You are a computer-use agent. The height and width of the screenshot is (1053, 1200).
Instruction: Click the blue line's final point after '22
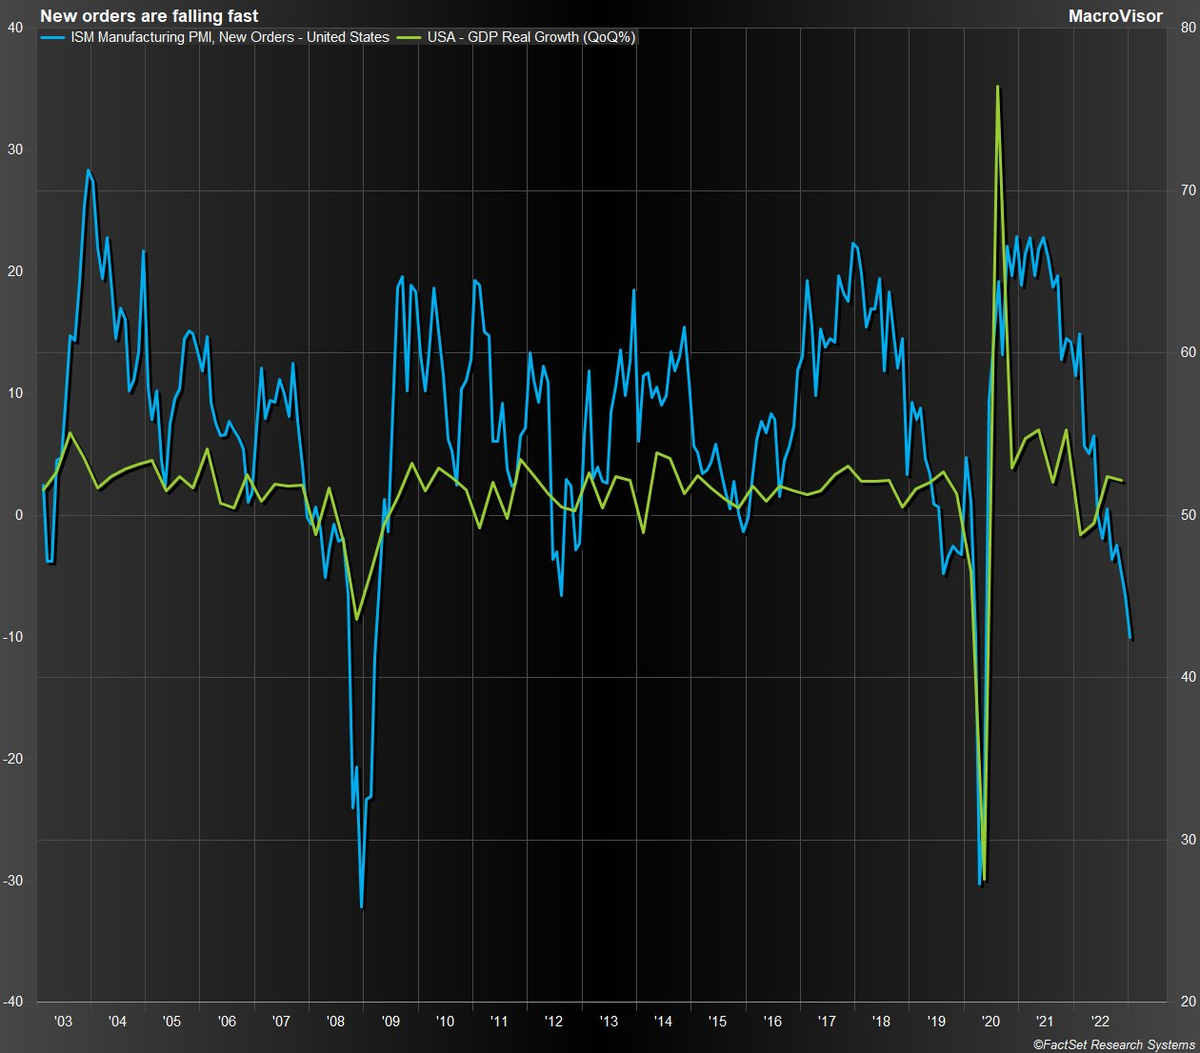coord(1130,637)
